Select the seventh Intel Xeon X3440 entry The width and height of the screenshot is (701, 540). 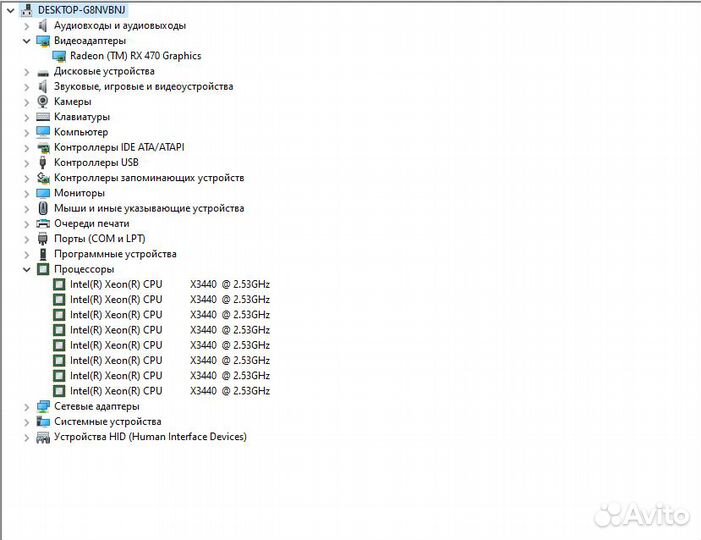coord(170,375)
